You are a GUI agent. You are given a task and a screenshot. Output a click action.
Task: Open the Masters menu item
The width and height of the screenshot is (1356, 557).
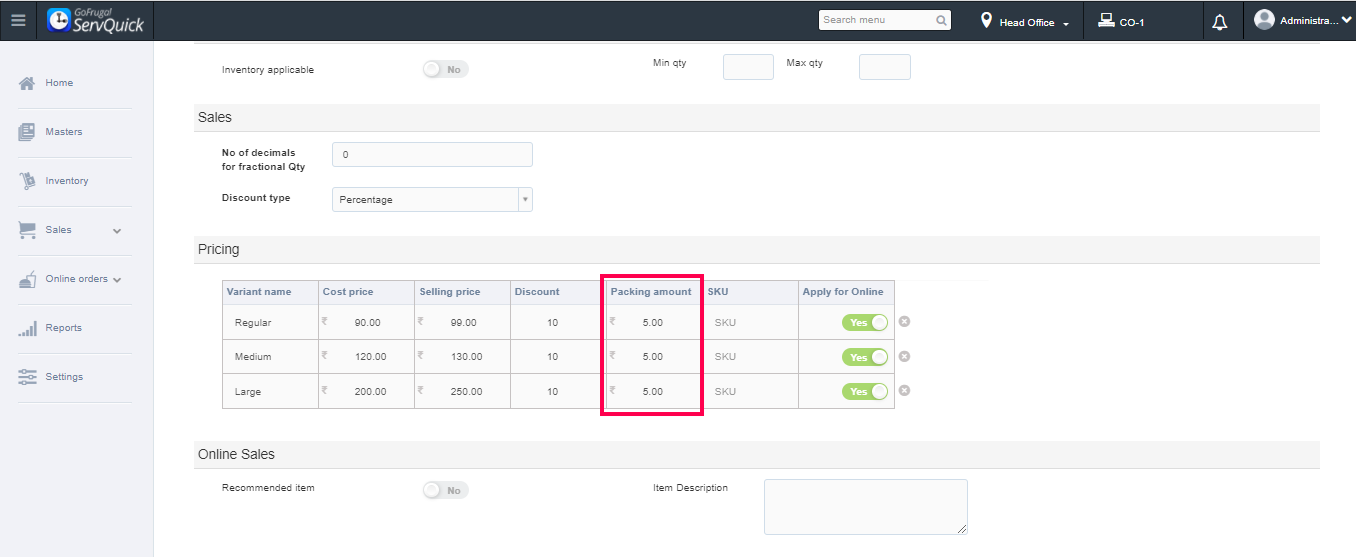coord(64,132)
